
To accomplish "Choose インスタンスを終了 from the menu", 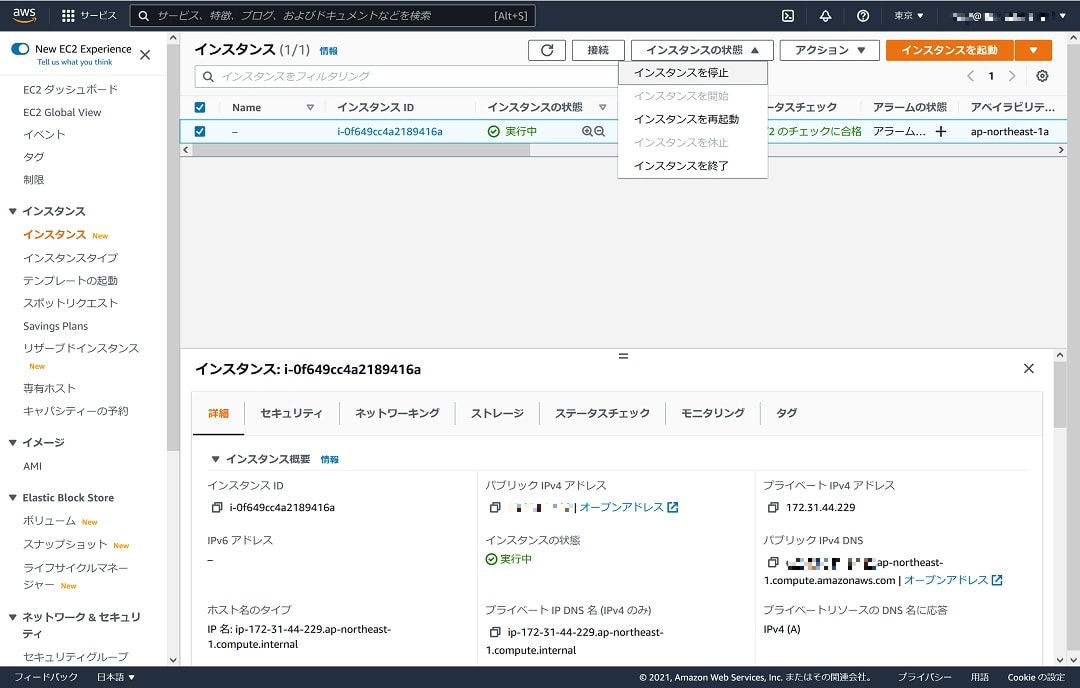I will click(x=693, y=165).
